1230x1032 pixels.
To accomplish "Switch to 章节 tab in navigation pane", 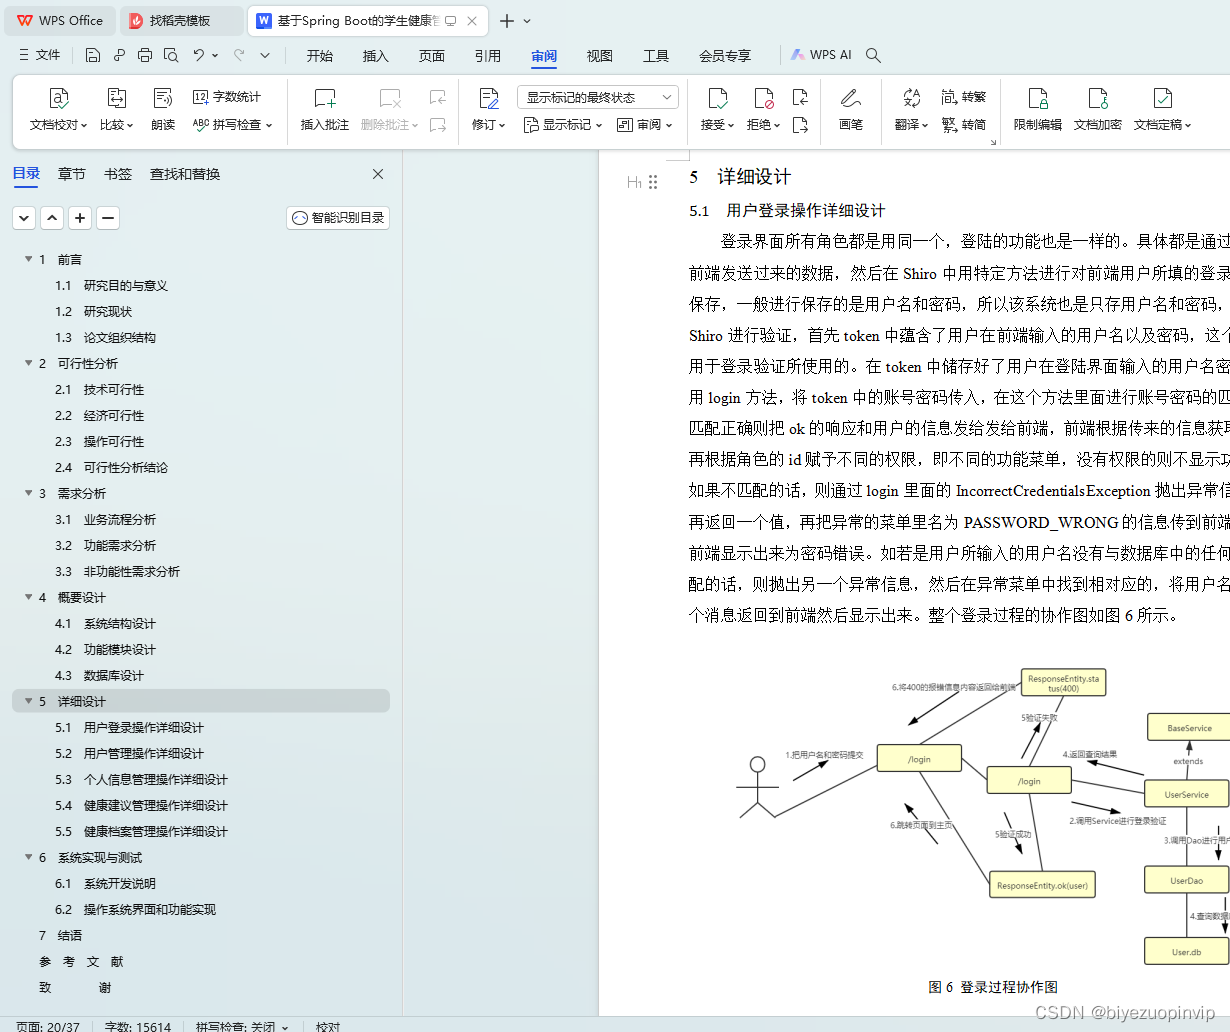I will 72,174.
